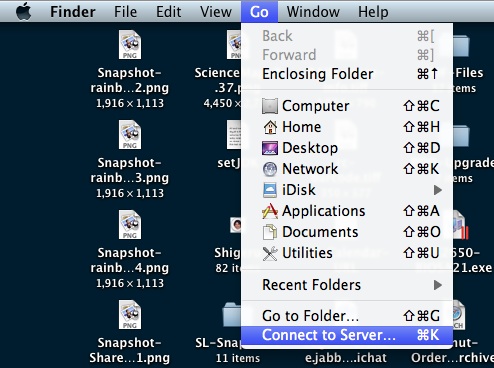Viewport: 494px width, 368px height.
Task: Select Network in the Go menu
Action: pos(347,169)
